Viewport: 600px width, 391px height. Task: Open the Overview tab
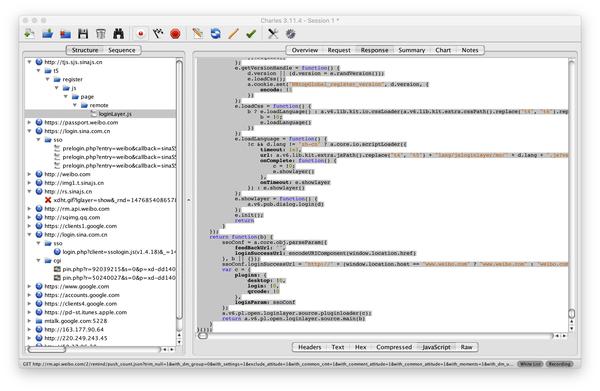coord(305,50)
